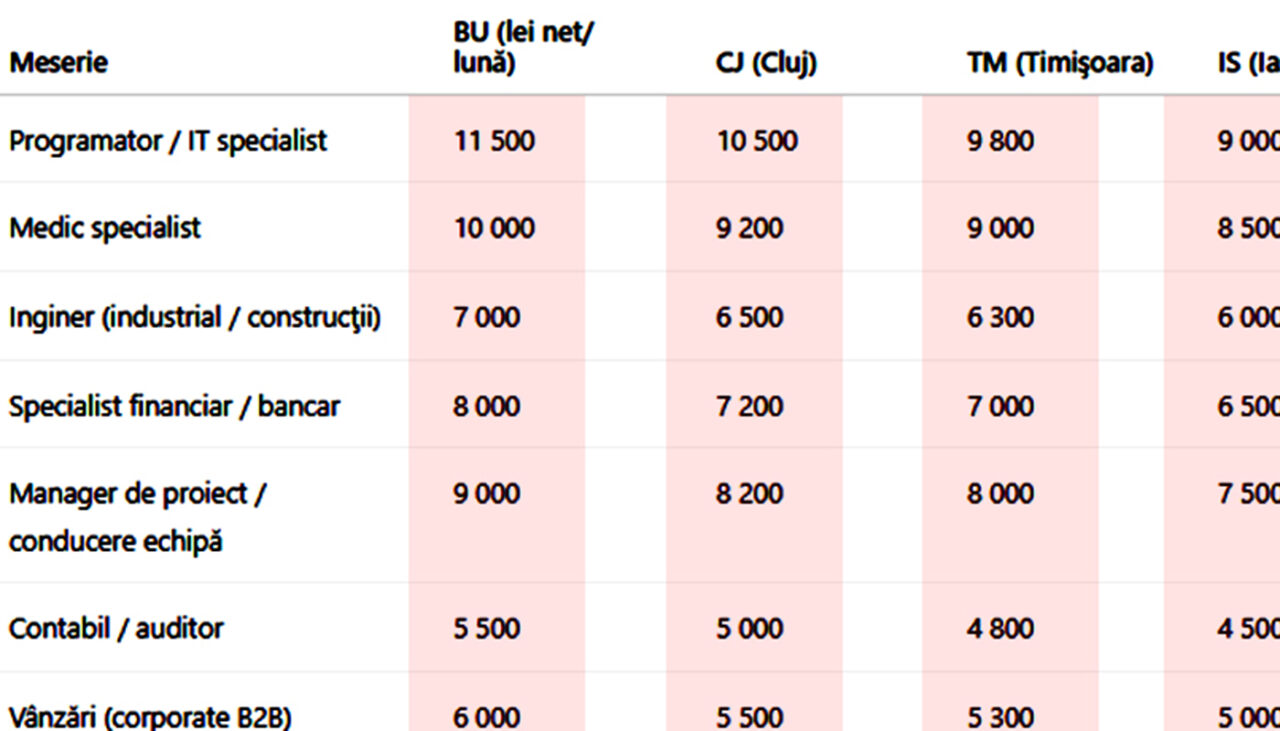This screenshot has height=731, width=1280.
Task: Select the TM (Timișoara) column header
Action: pos(1060,63)
